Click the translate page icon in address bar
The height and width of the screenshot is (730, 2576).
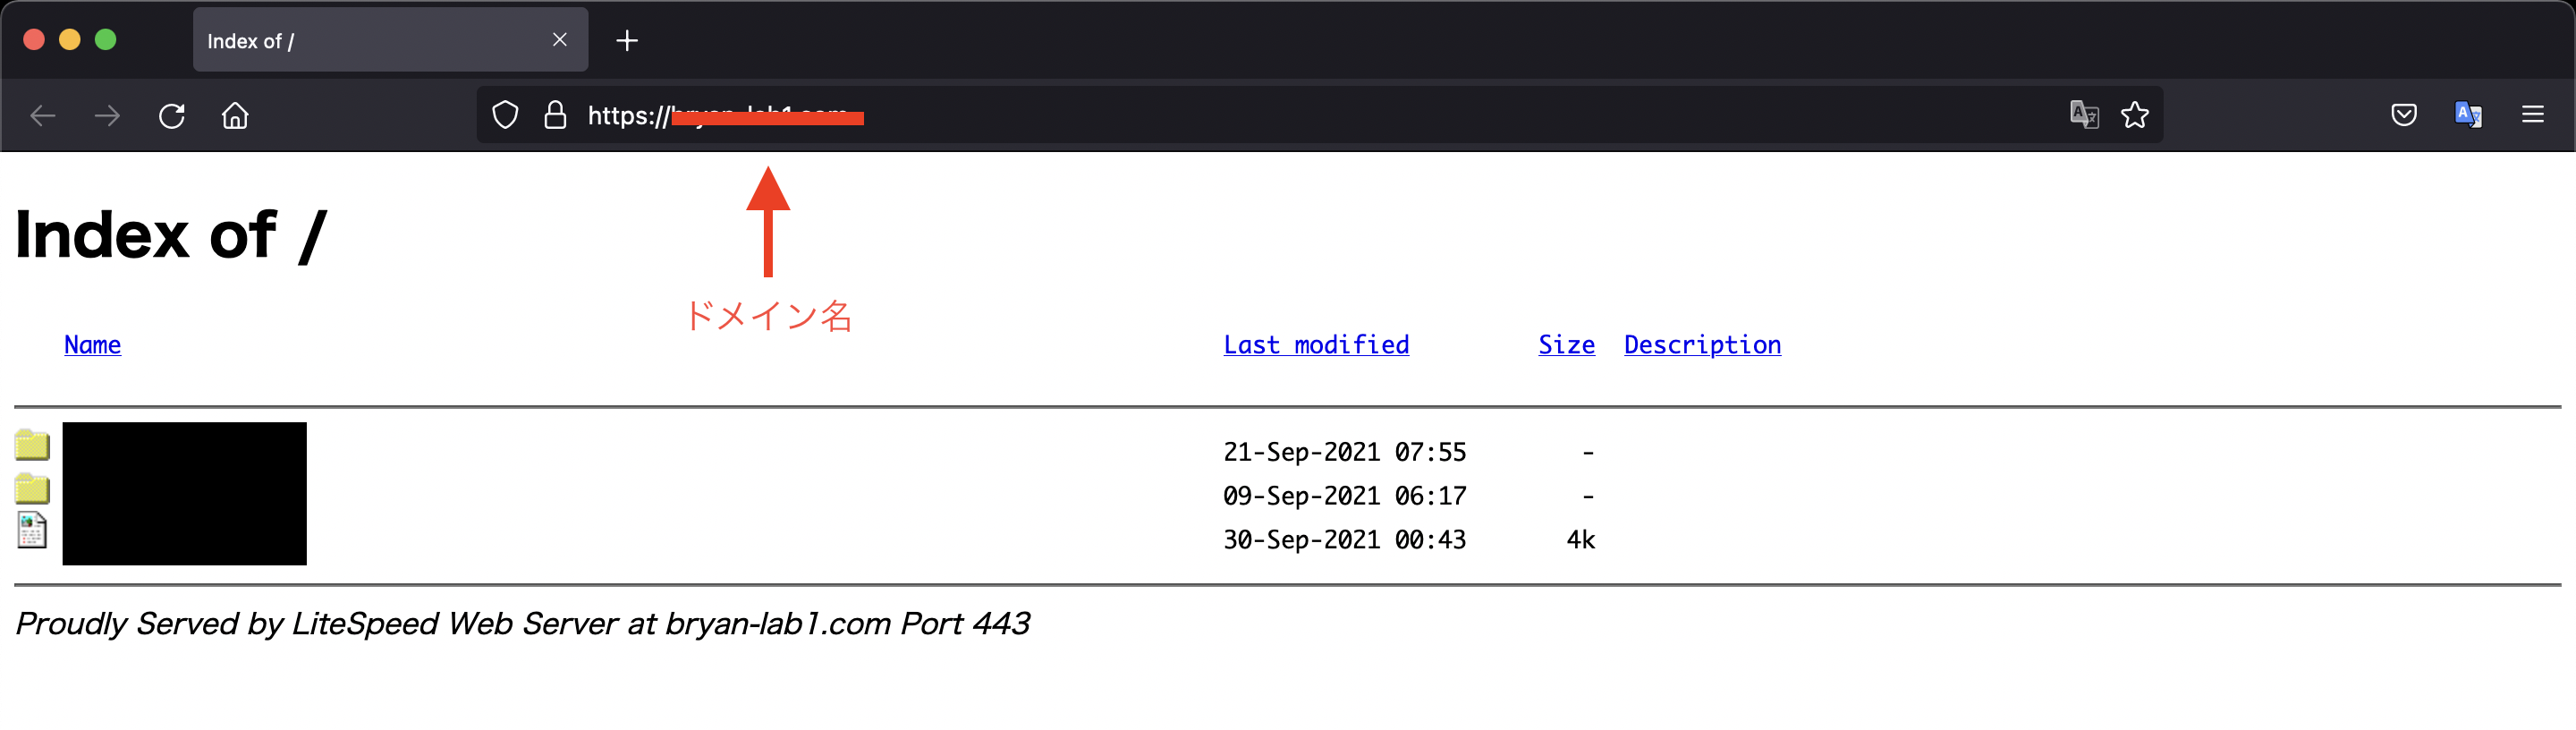[x=2084, y=115]
